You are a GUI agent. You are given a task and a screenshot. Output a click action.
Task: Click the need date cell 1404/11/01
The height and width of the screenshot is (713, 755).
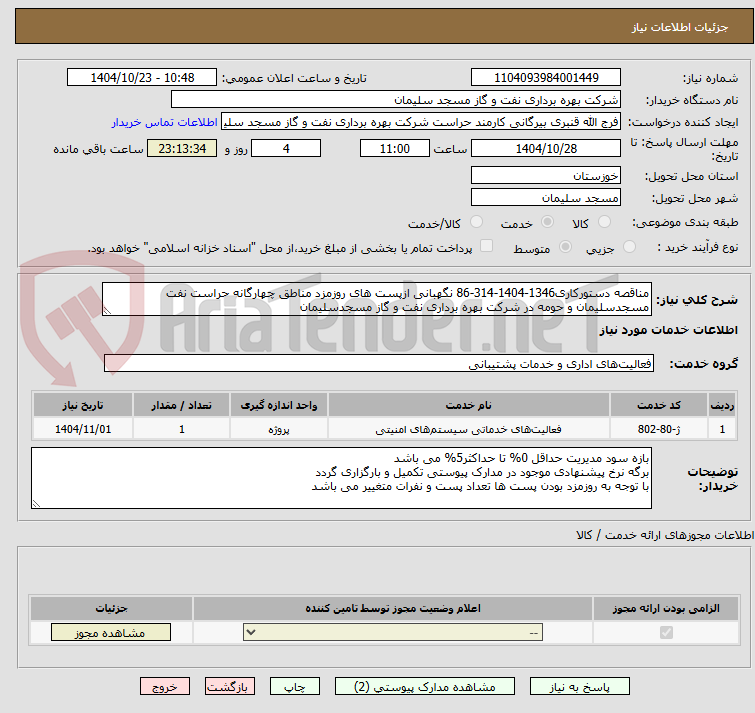coord(83,429)
